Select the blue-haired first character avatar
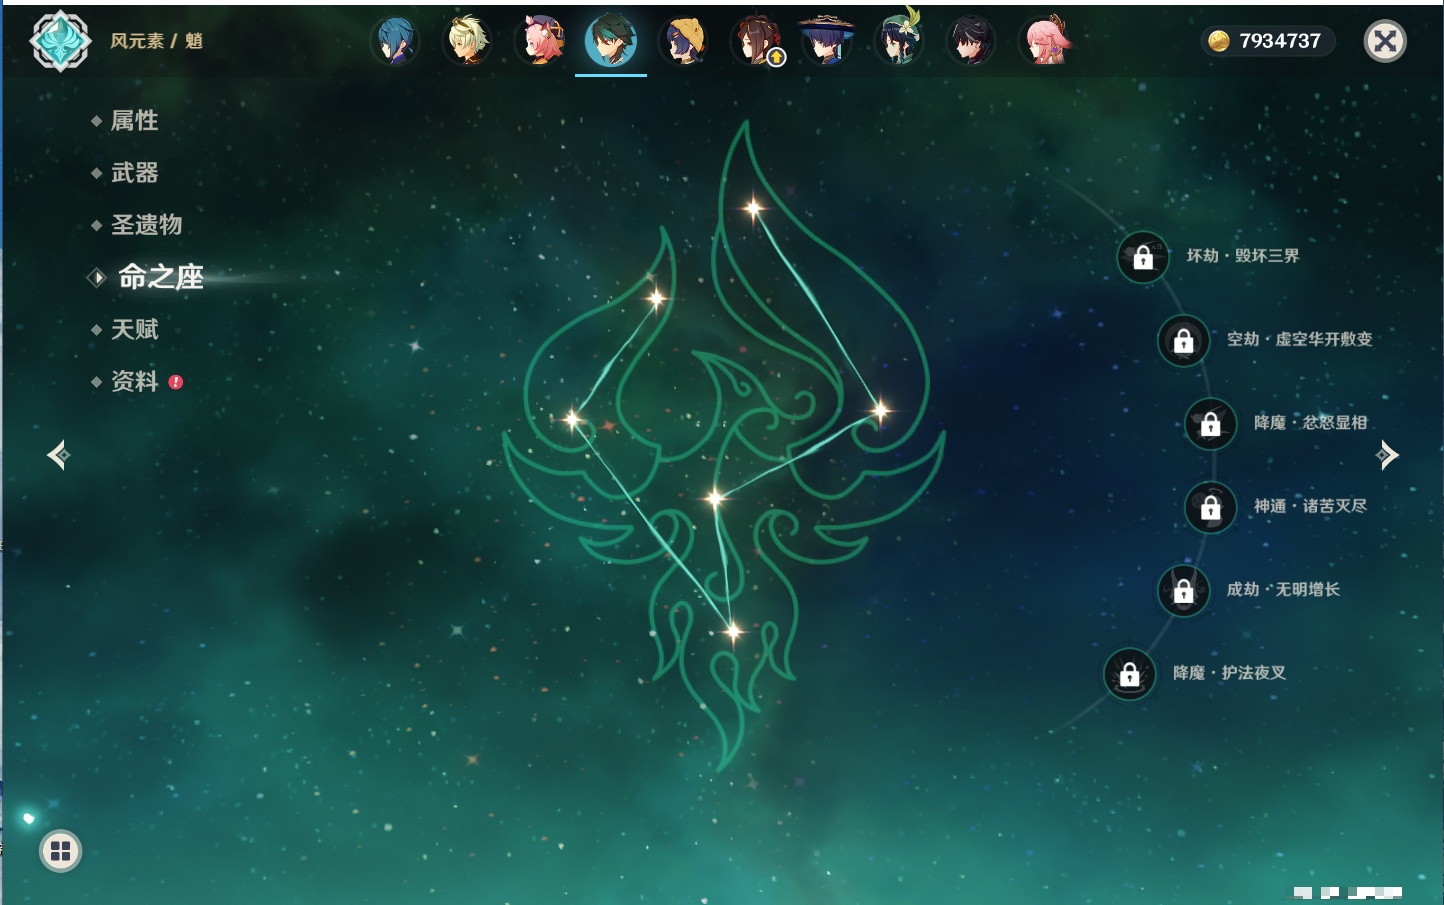1444x905 pixels. pyautogui.click(x=395, y=42)
